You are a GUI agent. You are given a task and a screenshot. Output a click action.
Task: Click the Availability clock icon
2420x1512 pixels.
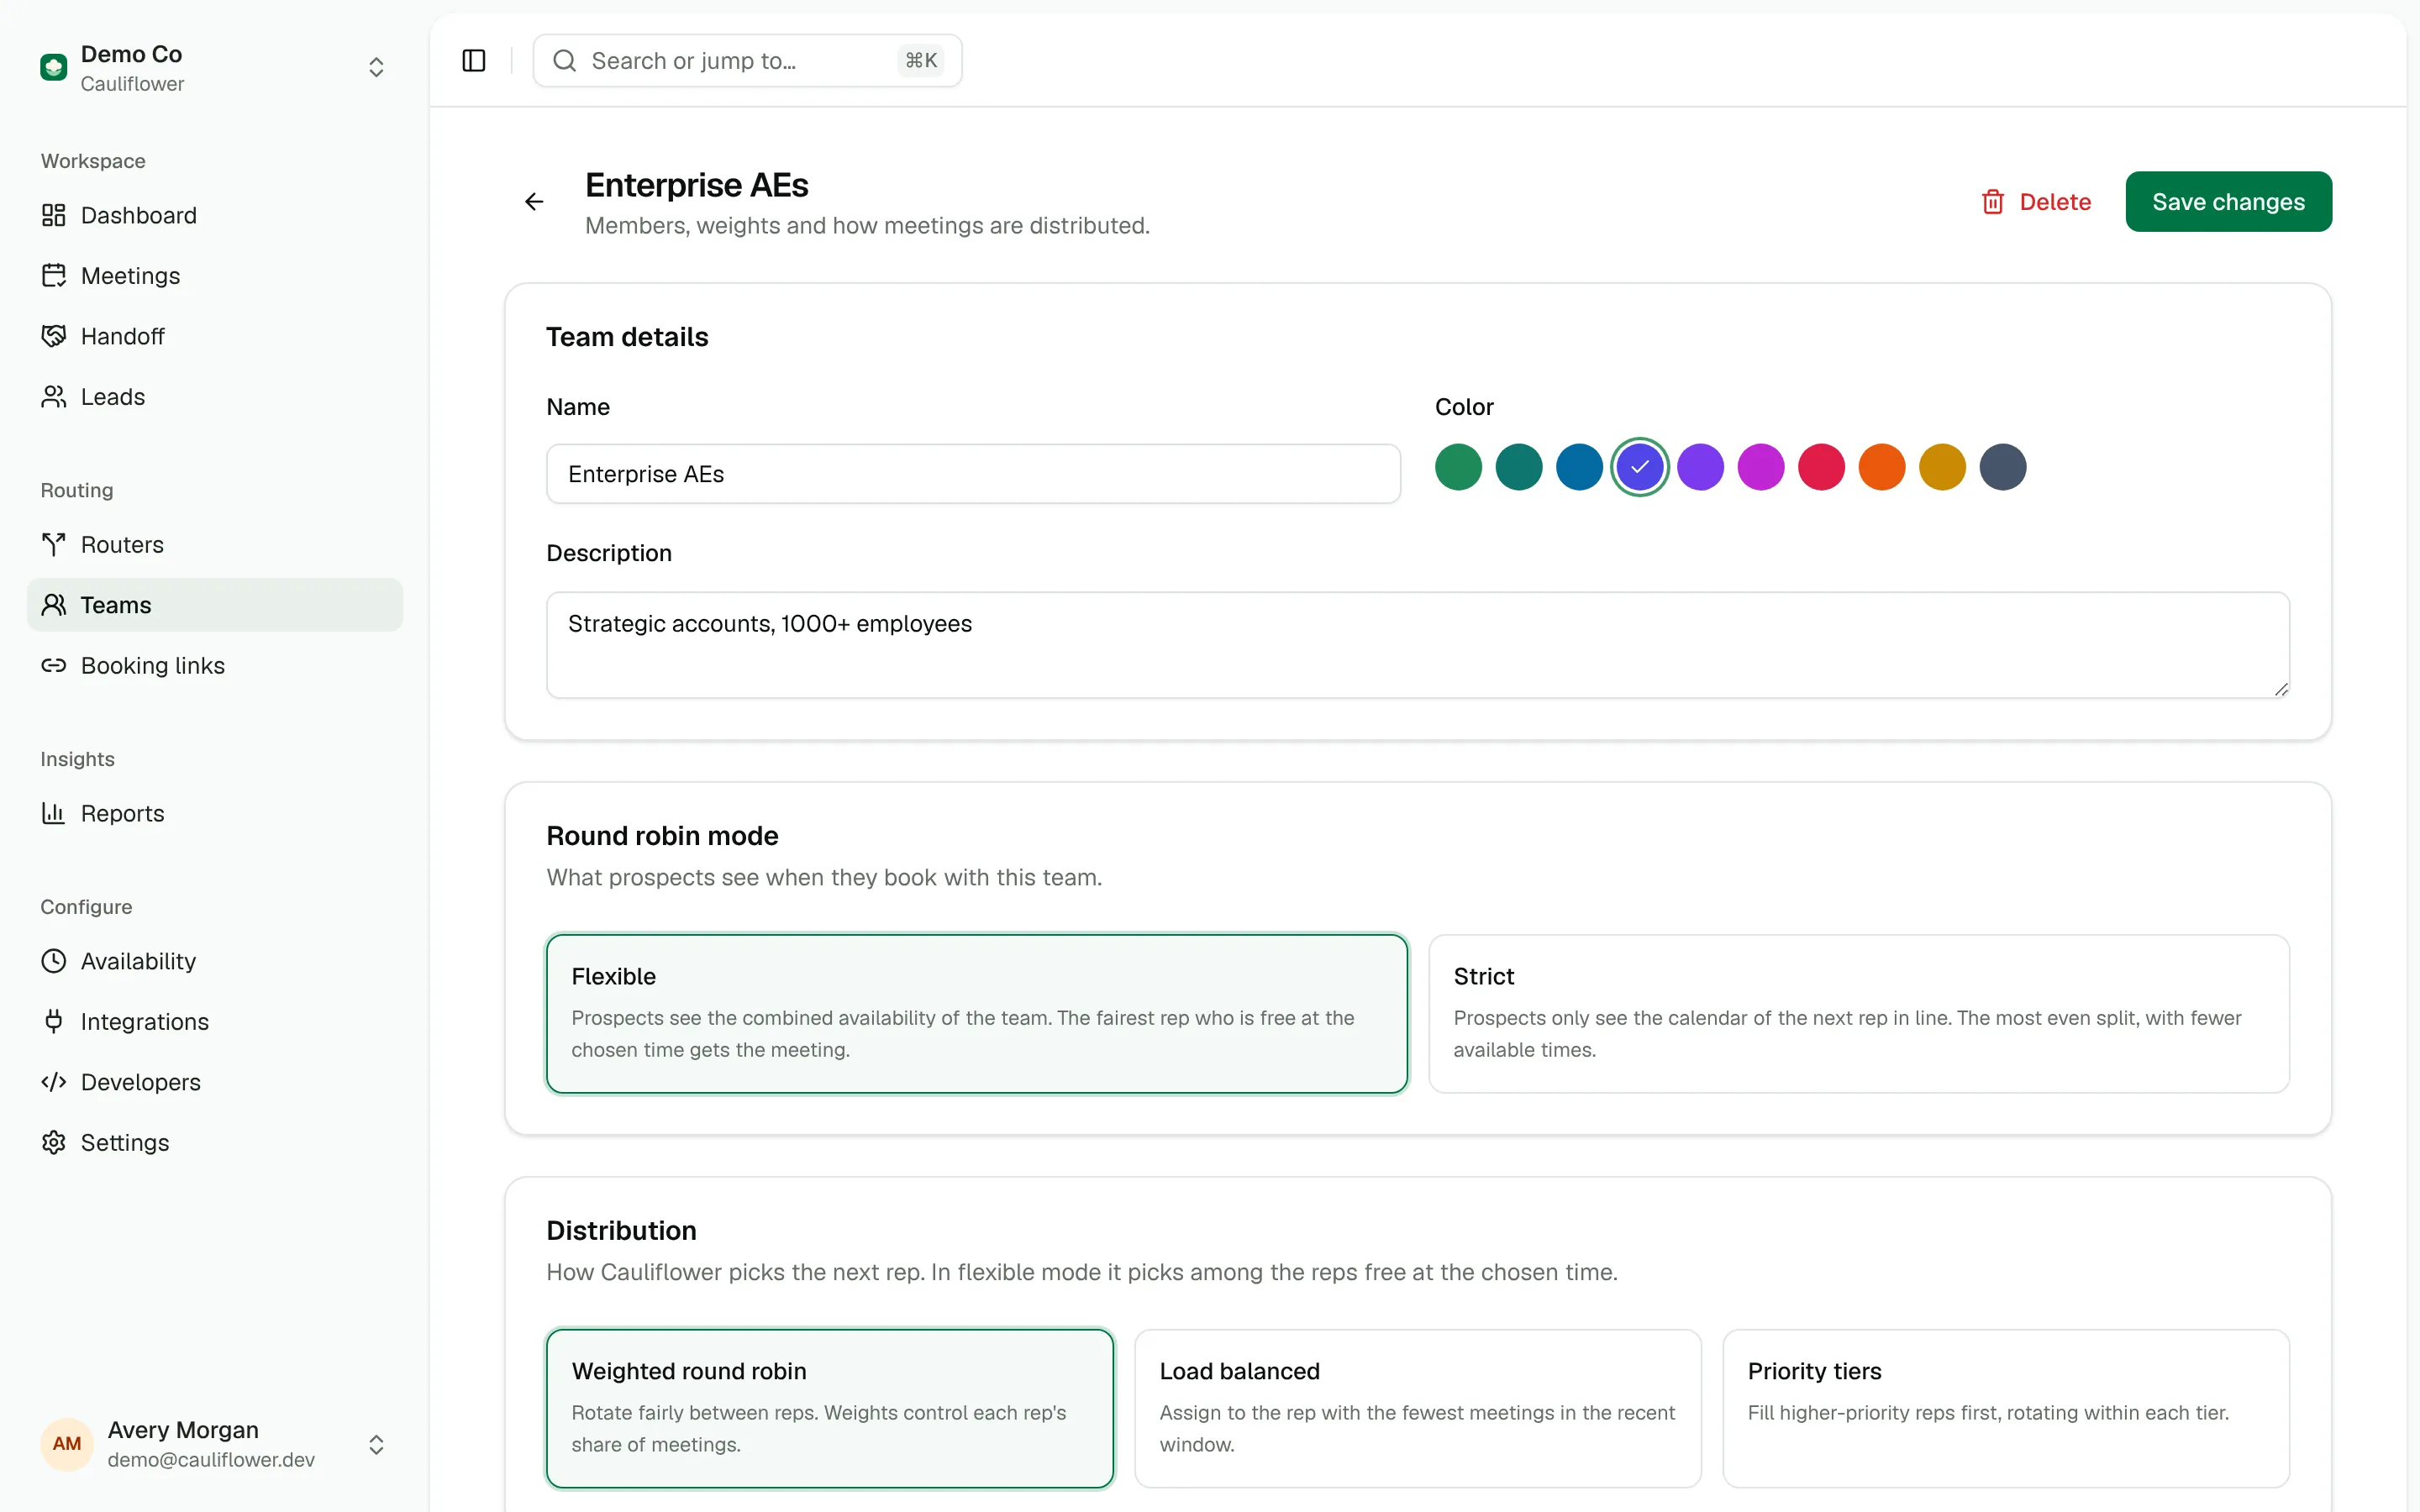click(54, 961)
